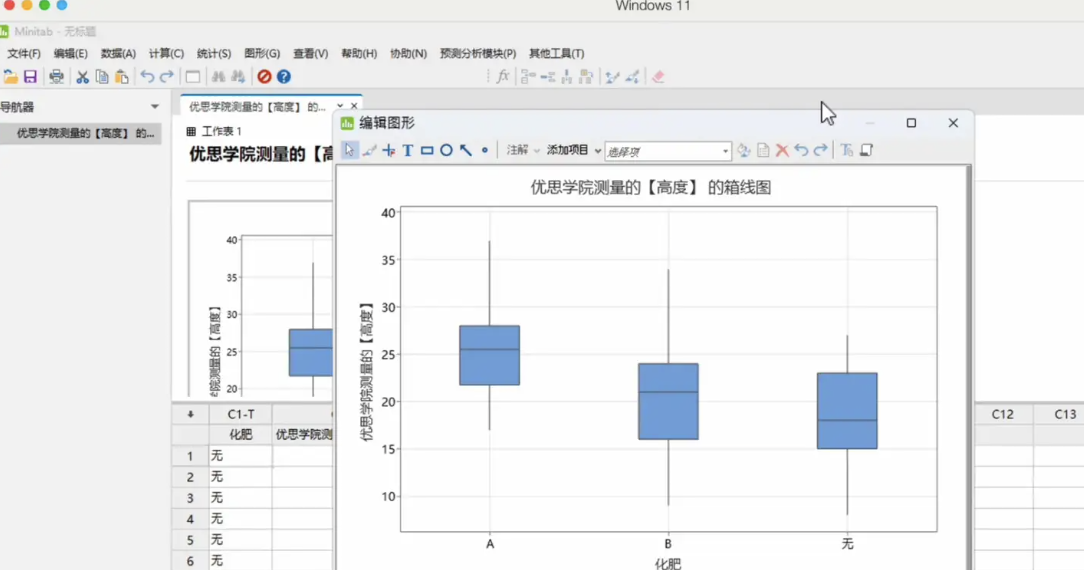Click the x-axis label 化肥 in graph

point(668,564)
